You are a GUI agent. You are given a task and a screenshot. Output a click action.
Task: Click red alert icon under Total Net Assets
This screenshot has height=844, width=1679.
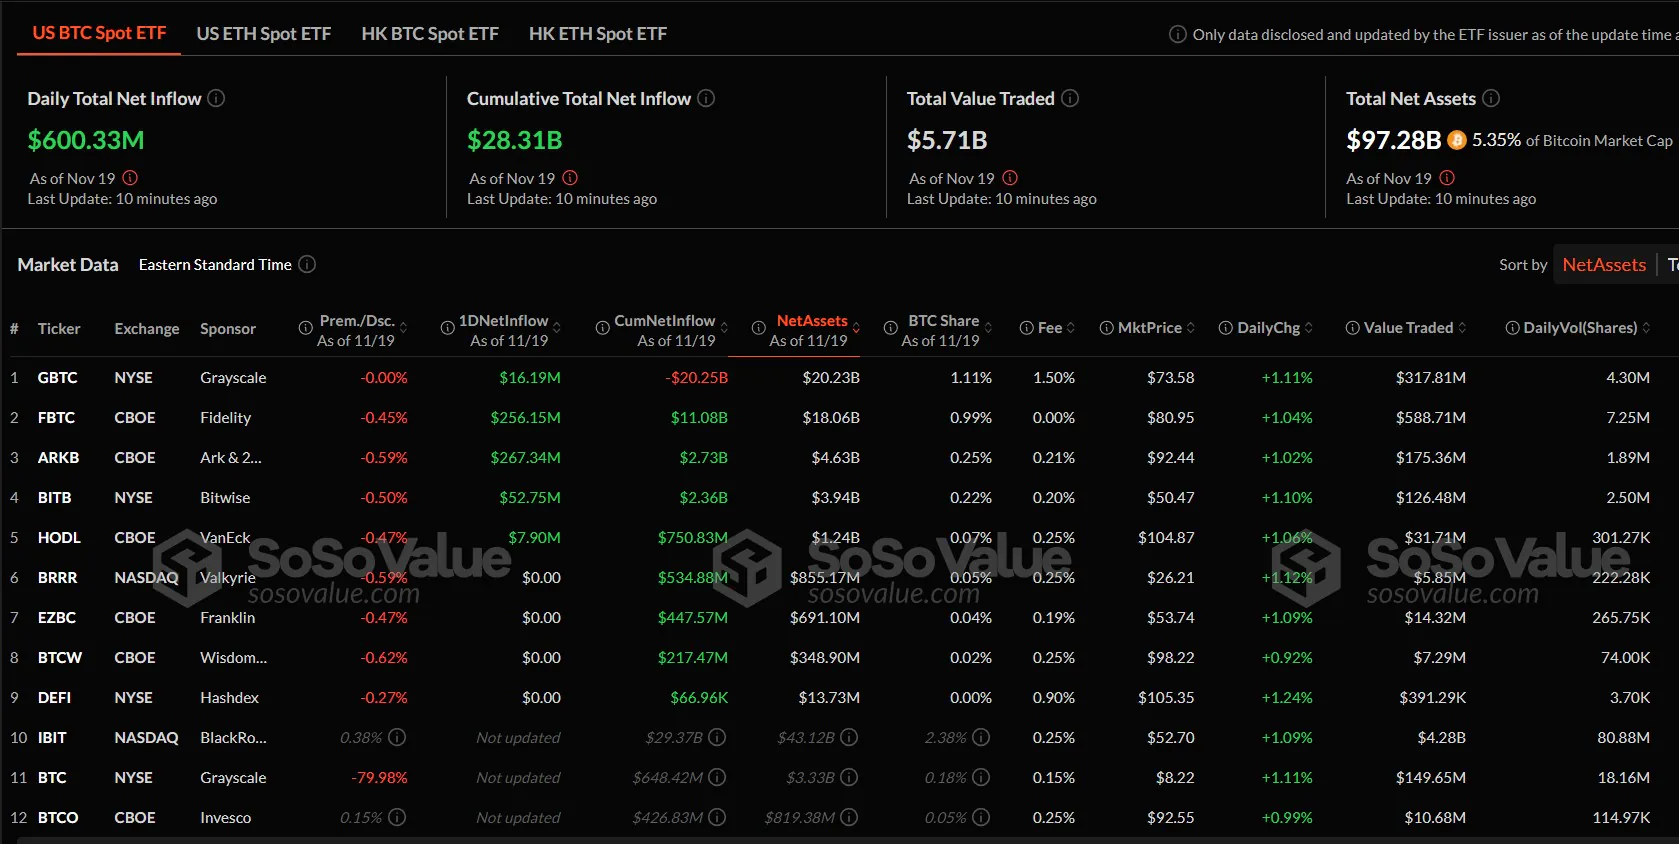click(1447, 178)
